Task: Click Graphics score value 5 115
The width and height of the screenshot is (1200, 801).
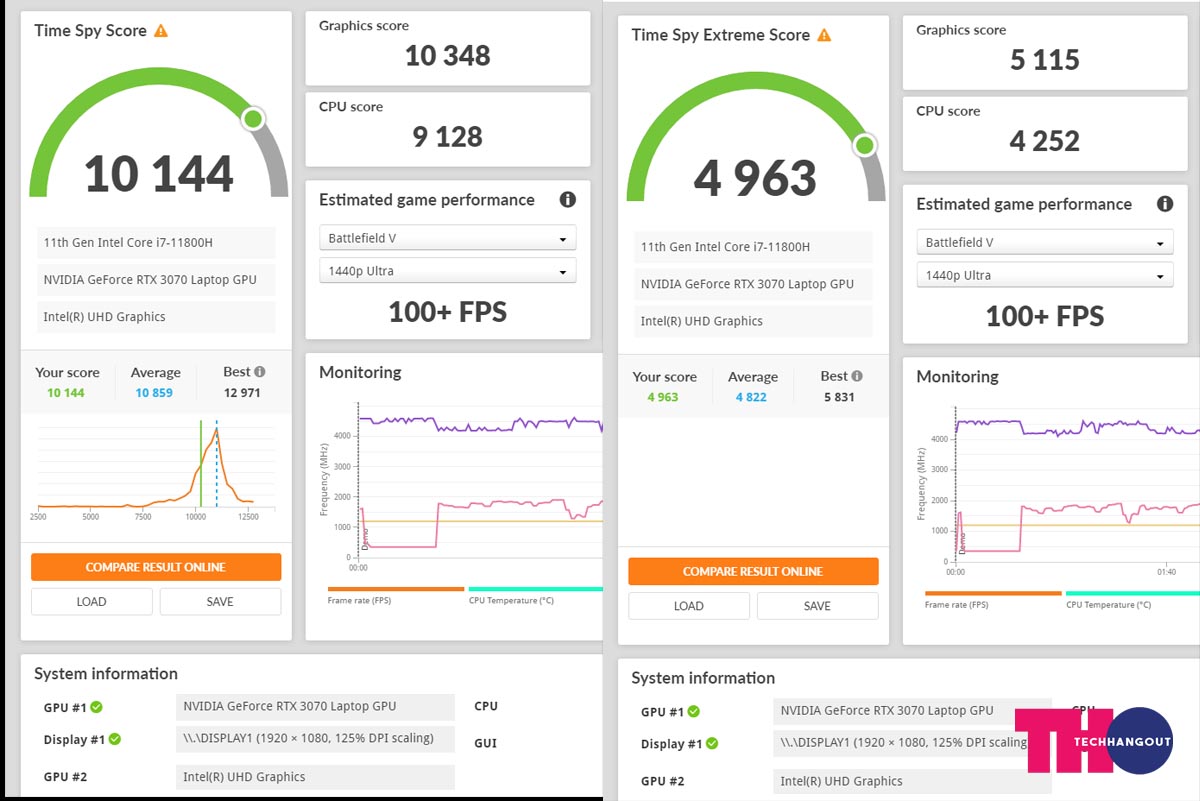Action: pos(1045,60)
